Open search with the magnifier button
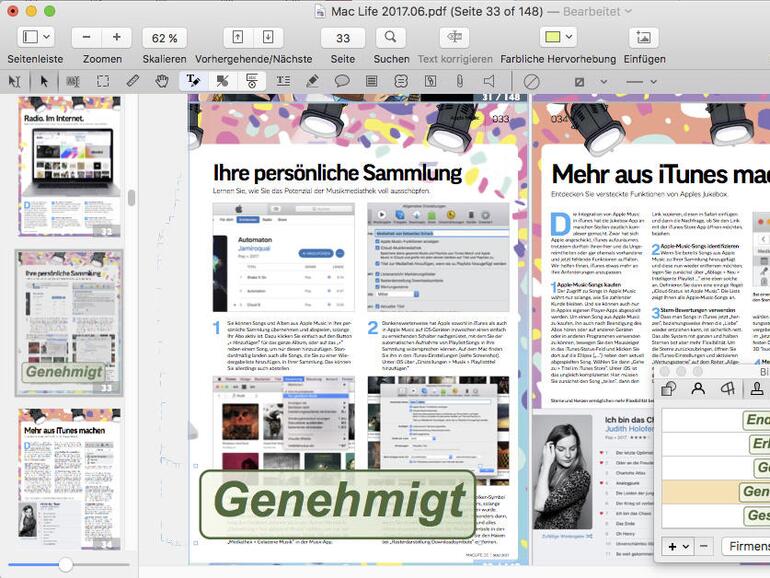The image size is (770, 578). pyautogui.click(x=391, y=37)
